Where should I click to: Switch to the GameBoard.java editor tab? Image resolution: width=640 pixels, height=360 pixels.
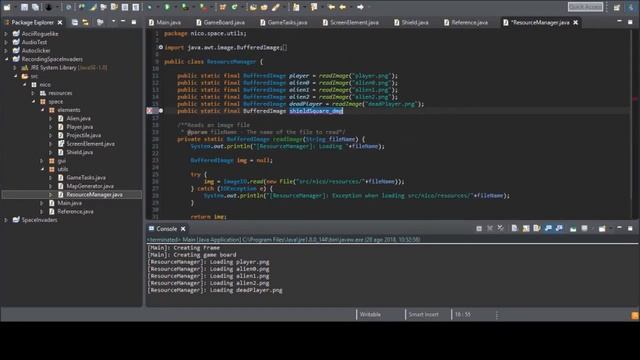click(x=220, y=22)
